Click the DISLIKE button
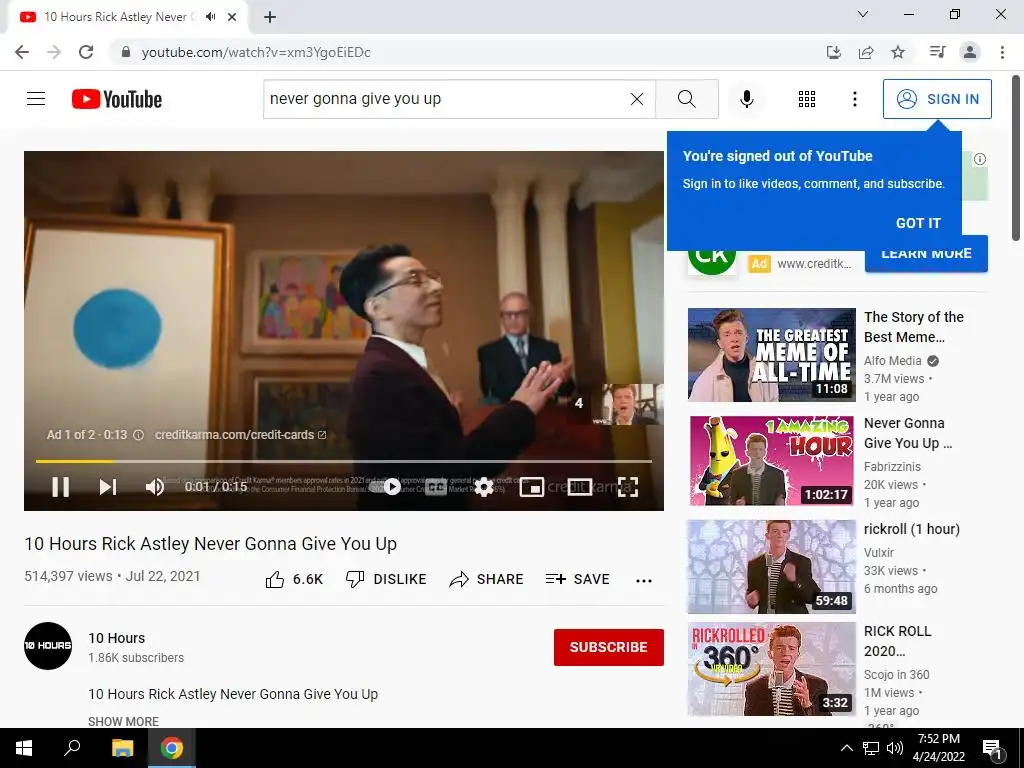 [386, 579]
